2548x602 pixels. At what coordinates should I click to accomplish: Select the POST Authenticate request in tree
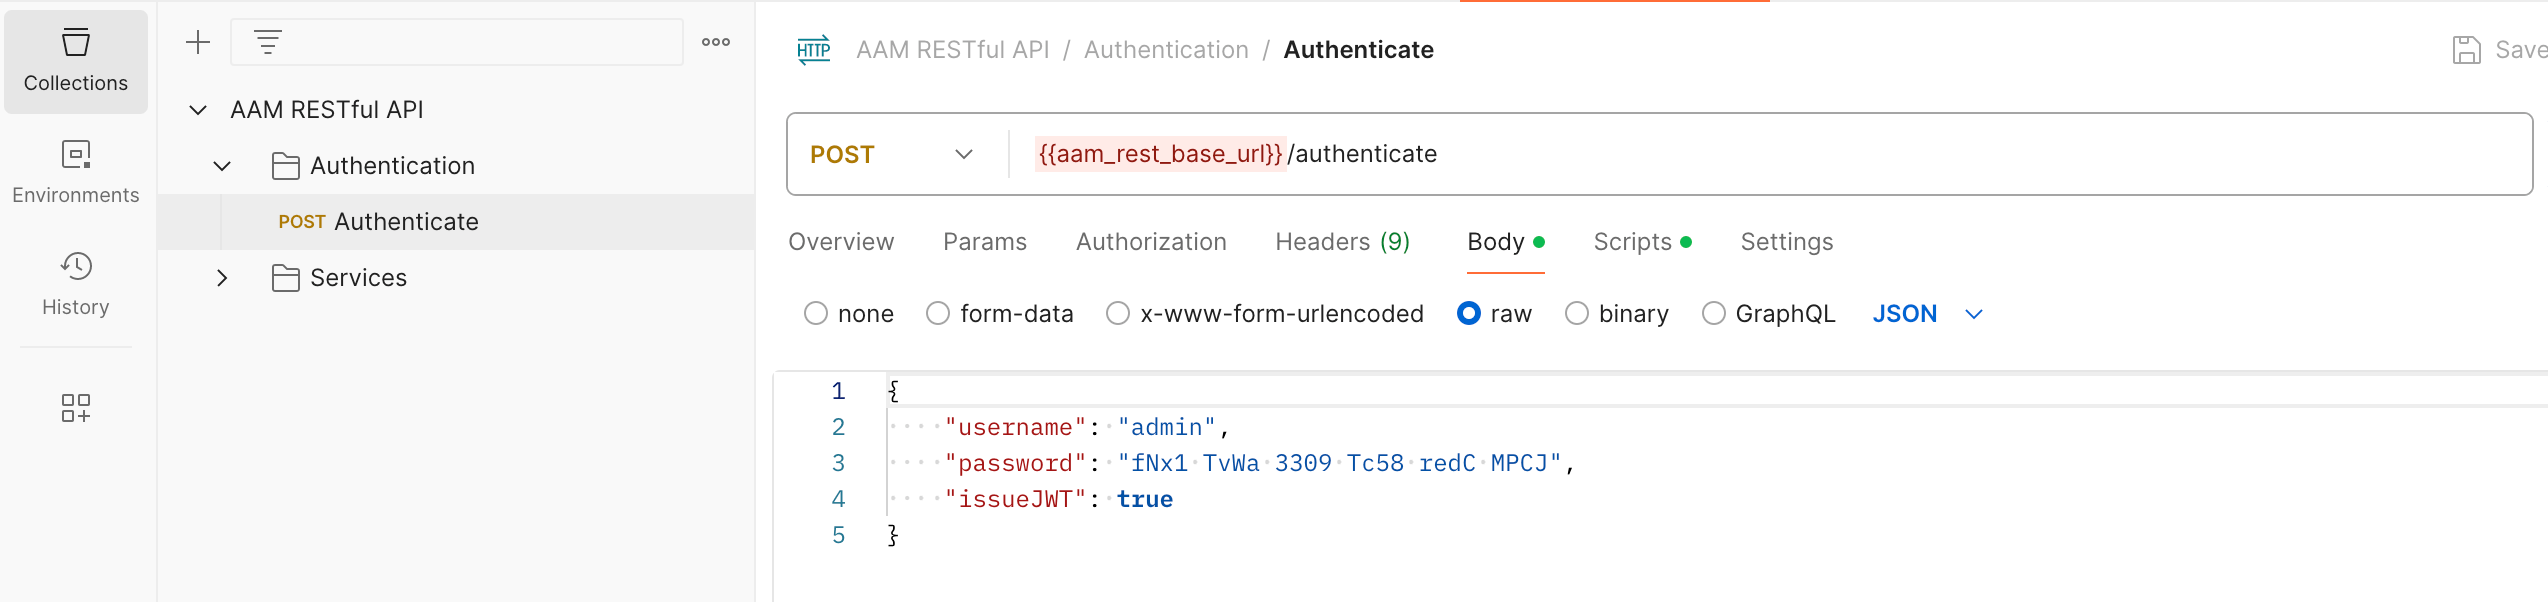[x=456, y=222]
